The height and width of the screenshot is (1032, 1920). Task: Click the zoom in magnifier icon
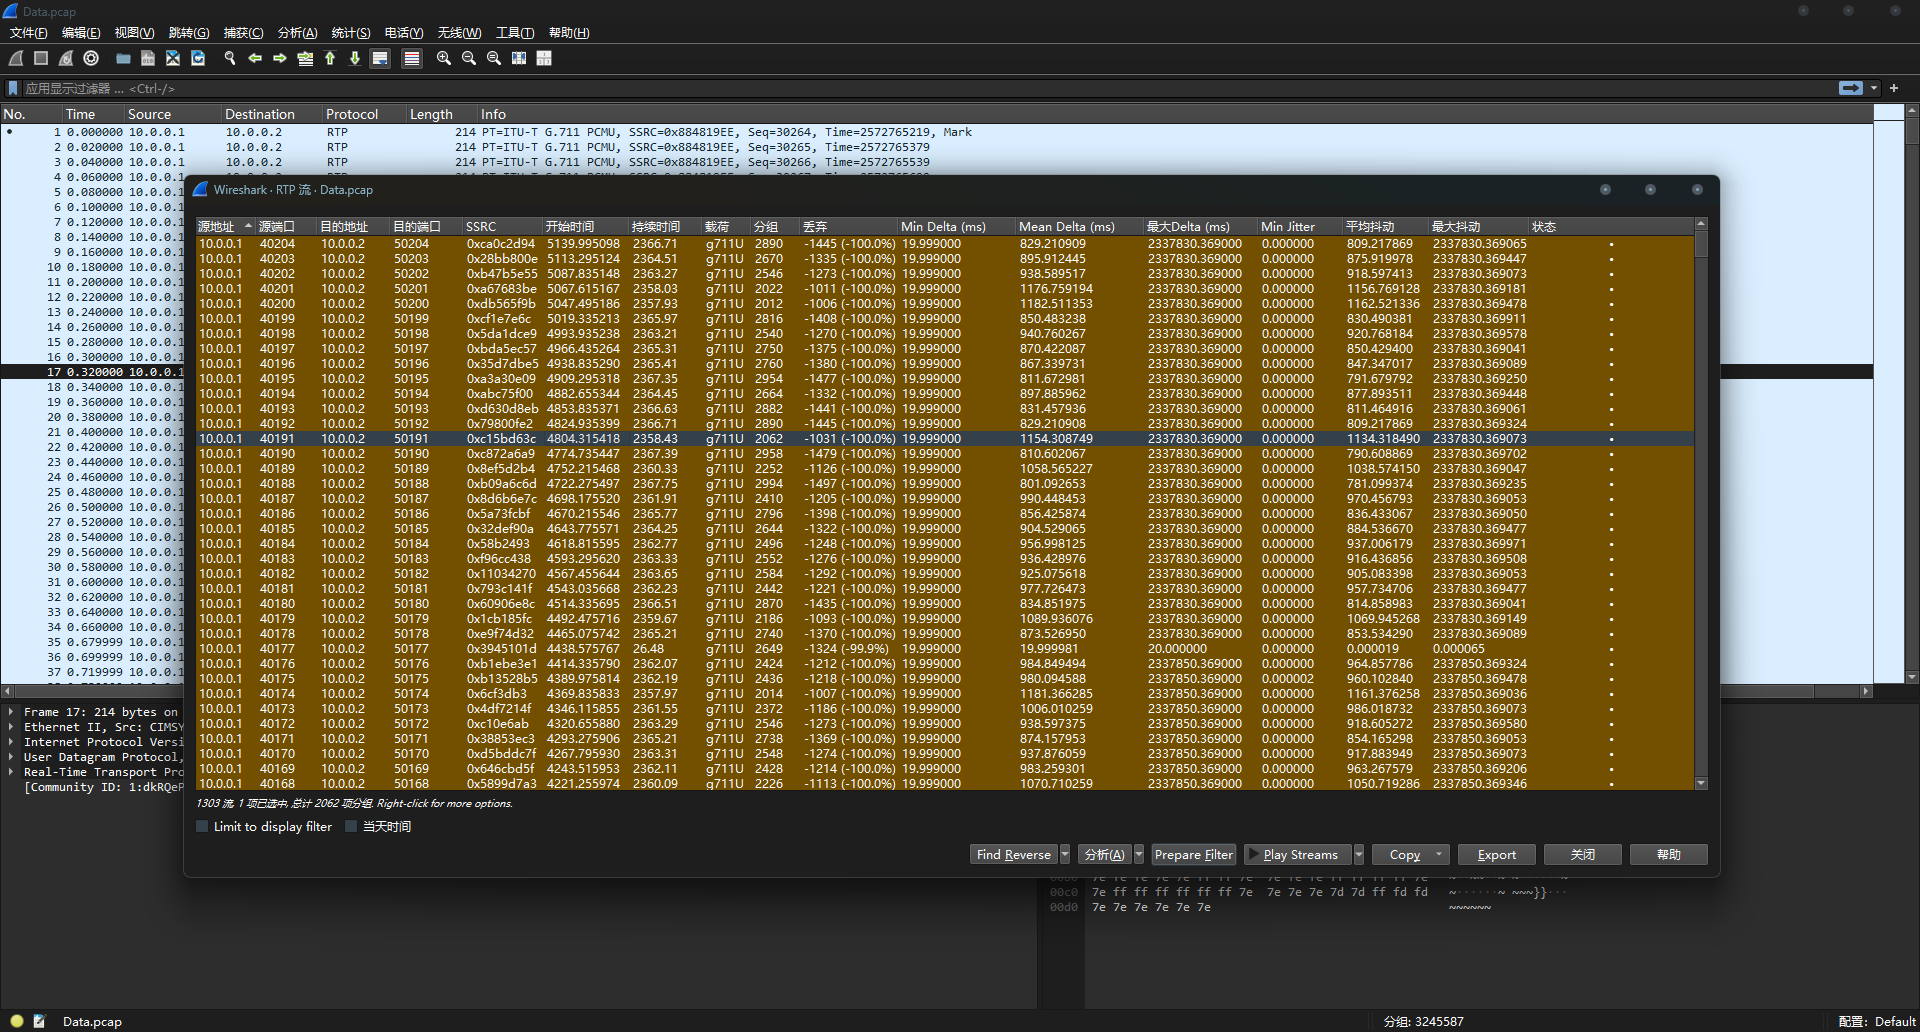[444, 59]
